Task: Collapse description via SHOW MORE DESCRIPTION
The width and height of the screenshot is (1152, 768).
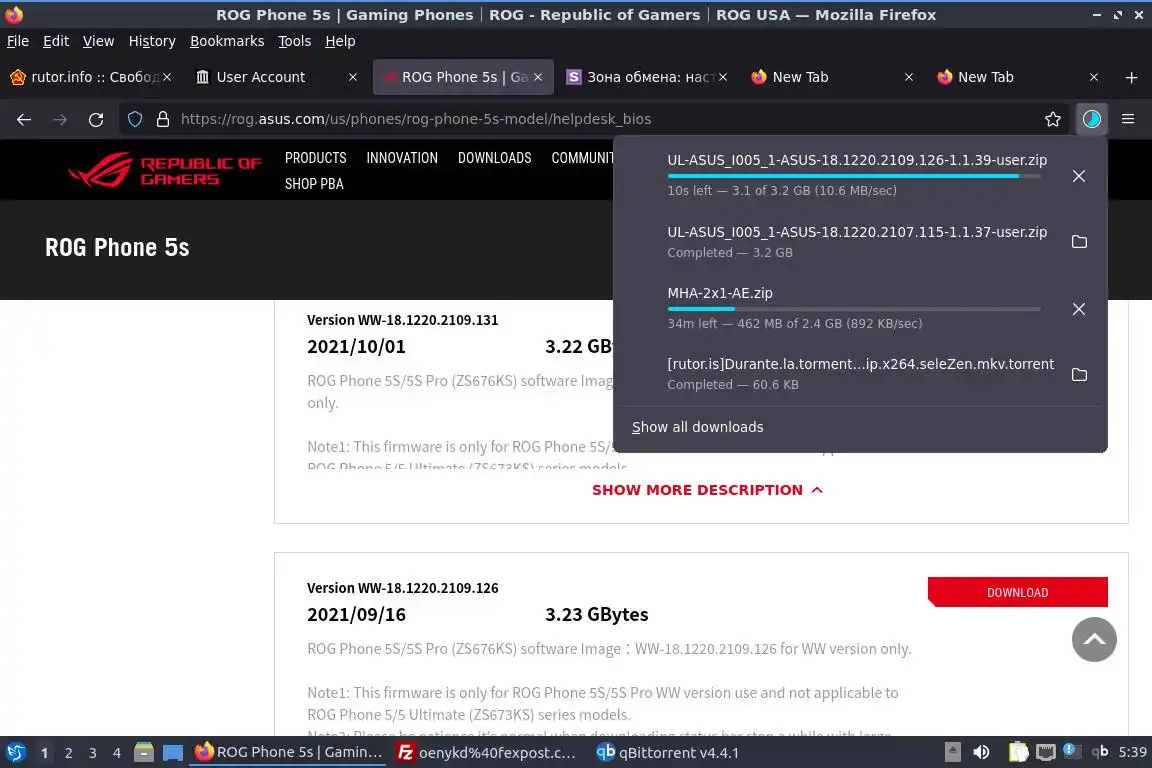Action: [707, 490]
